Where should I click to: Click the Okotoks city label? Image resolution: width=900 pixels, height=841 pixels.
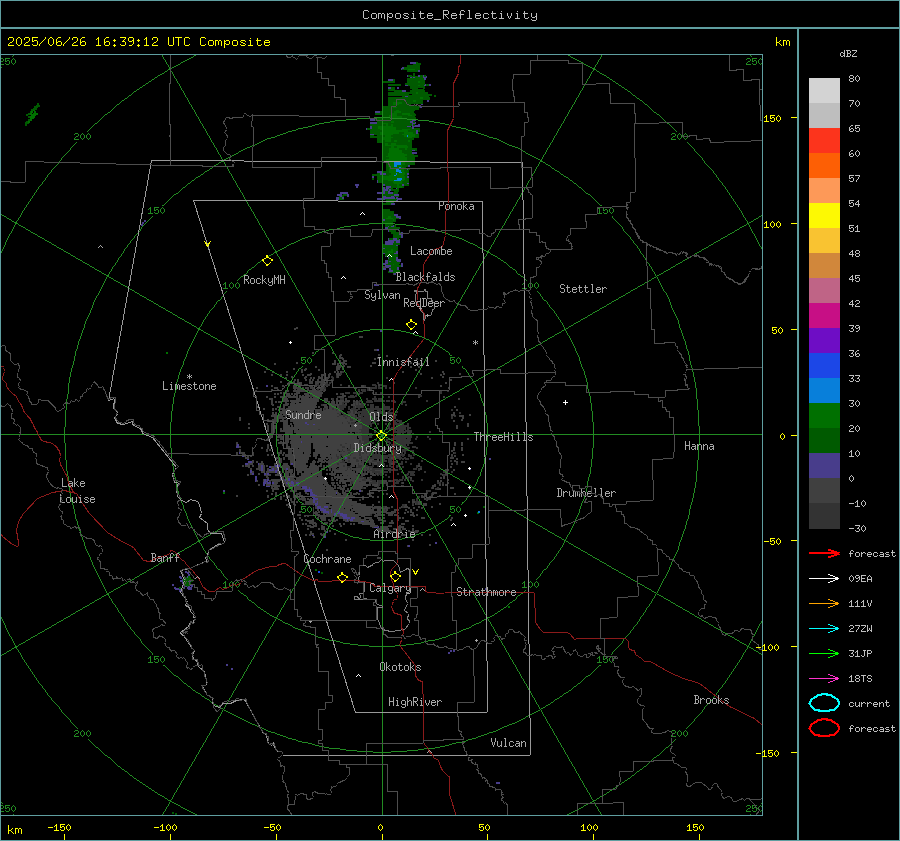[x=400, y=667]
